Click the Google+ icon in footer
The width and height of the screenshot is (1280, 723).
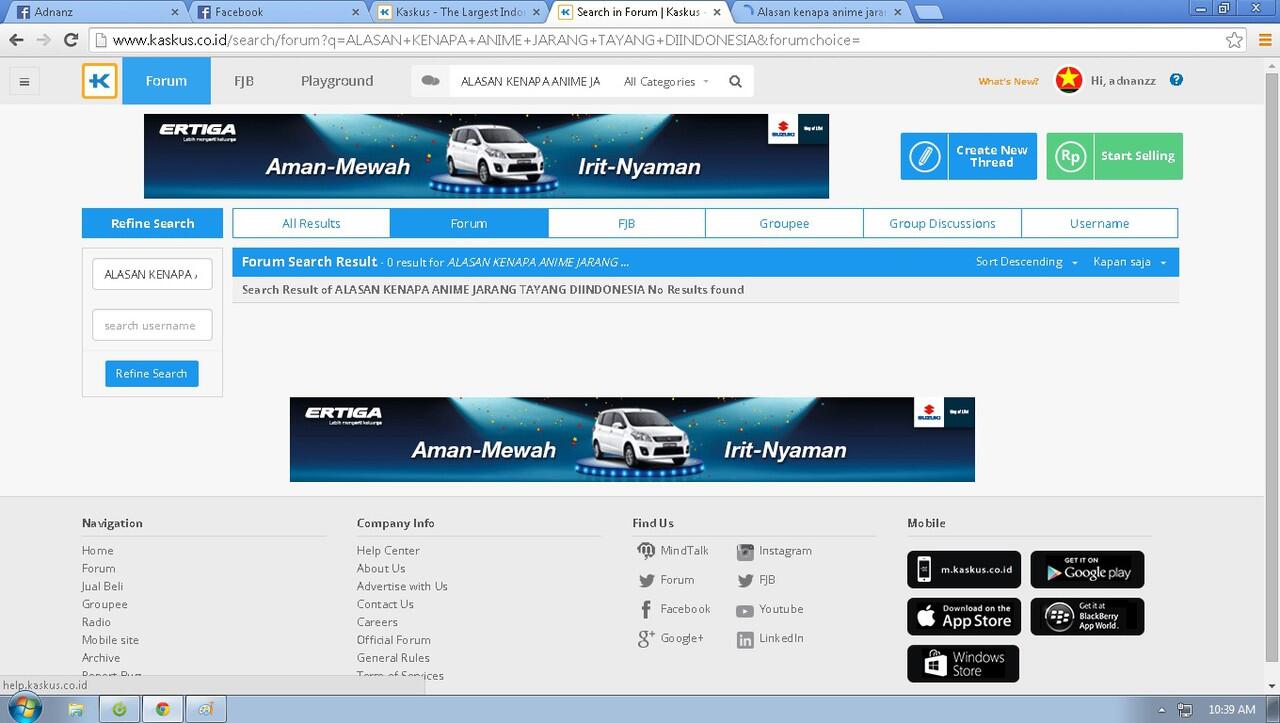tap(646, 638)
